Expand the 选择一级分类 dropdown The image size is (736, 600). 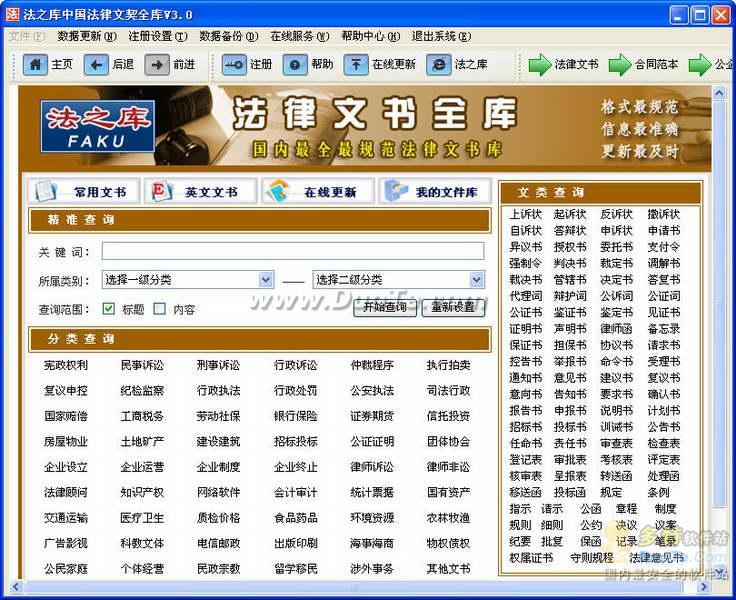pos(266,280)
